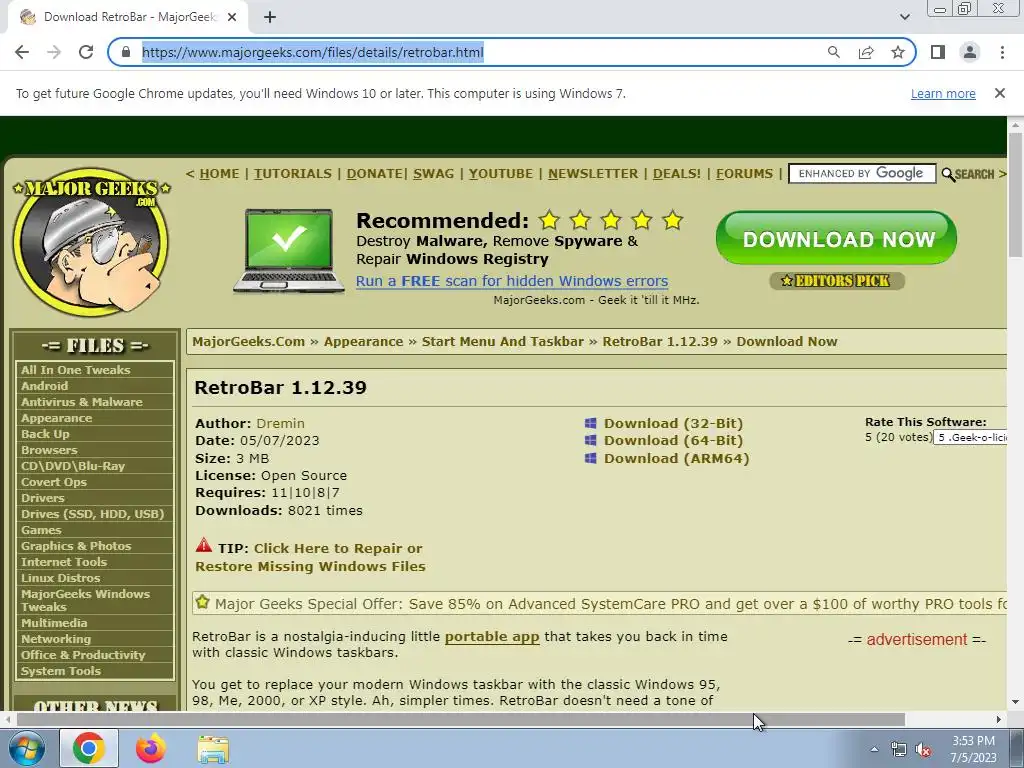Screen dimensions: 1024x768
Task: Open the Geek-o-licious rating dropdown
Action: coord(970,438)
